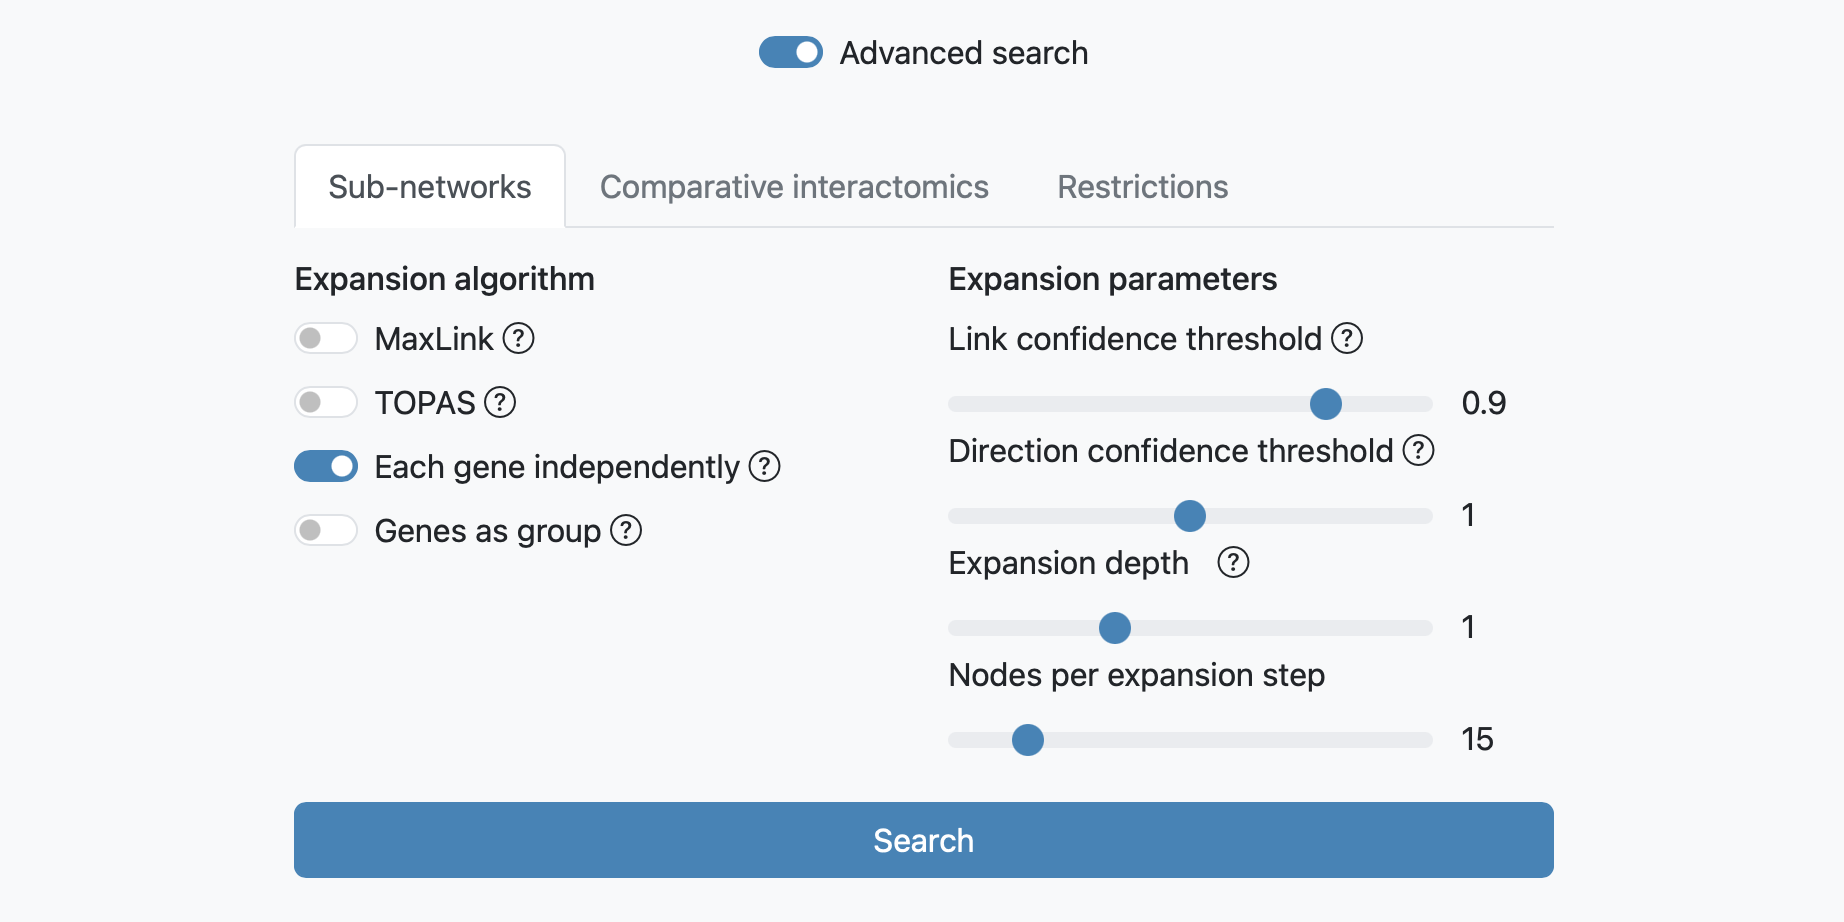
Task: Click the Search button
Action: pos(924,840)
